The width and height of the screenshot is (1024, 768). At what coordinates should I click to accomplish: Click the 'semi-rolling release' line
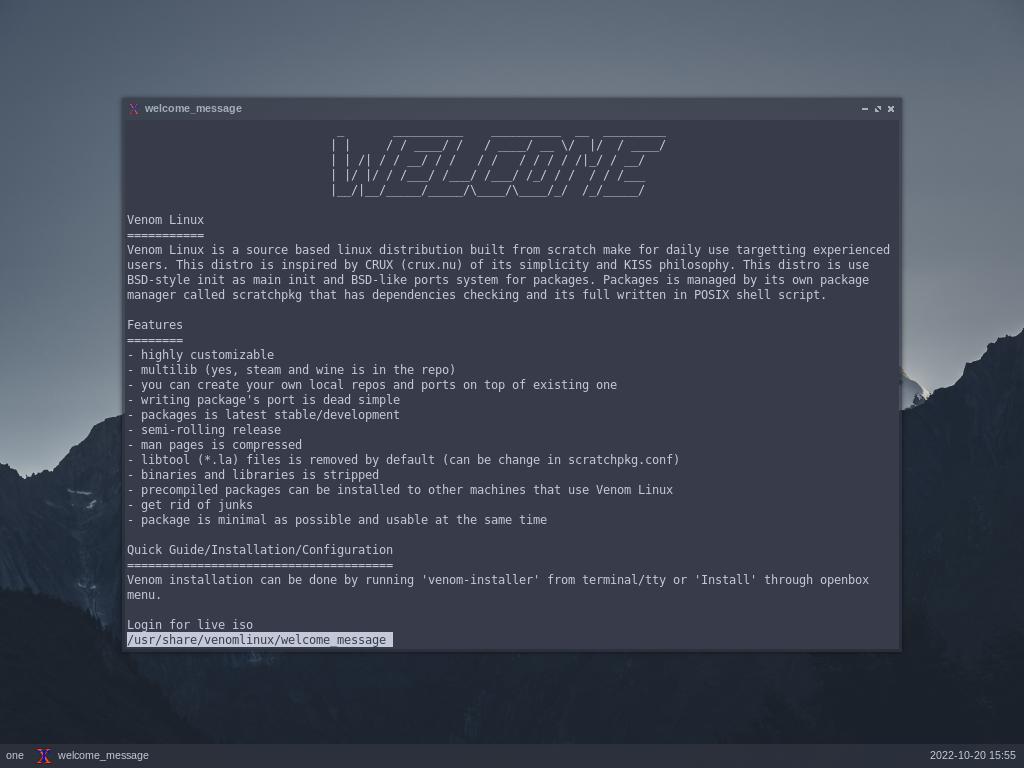[204, 430]
